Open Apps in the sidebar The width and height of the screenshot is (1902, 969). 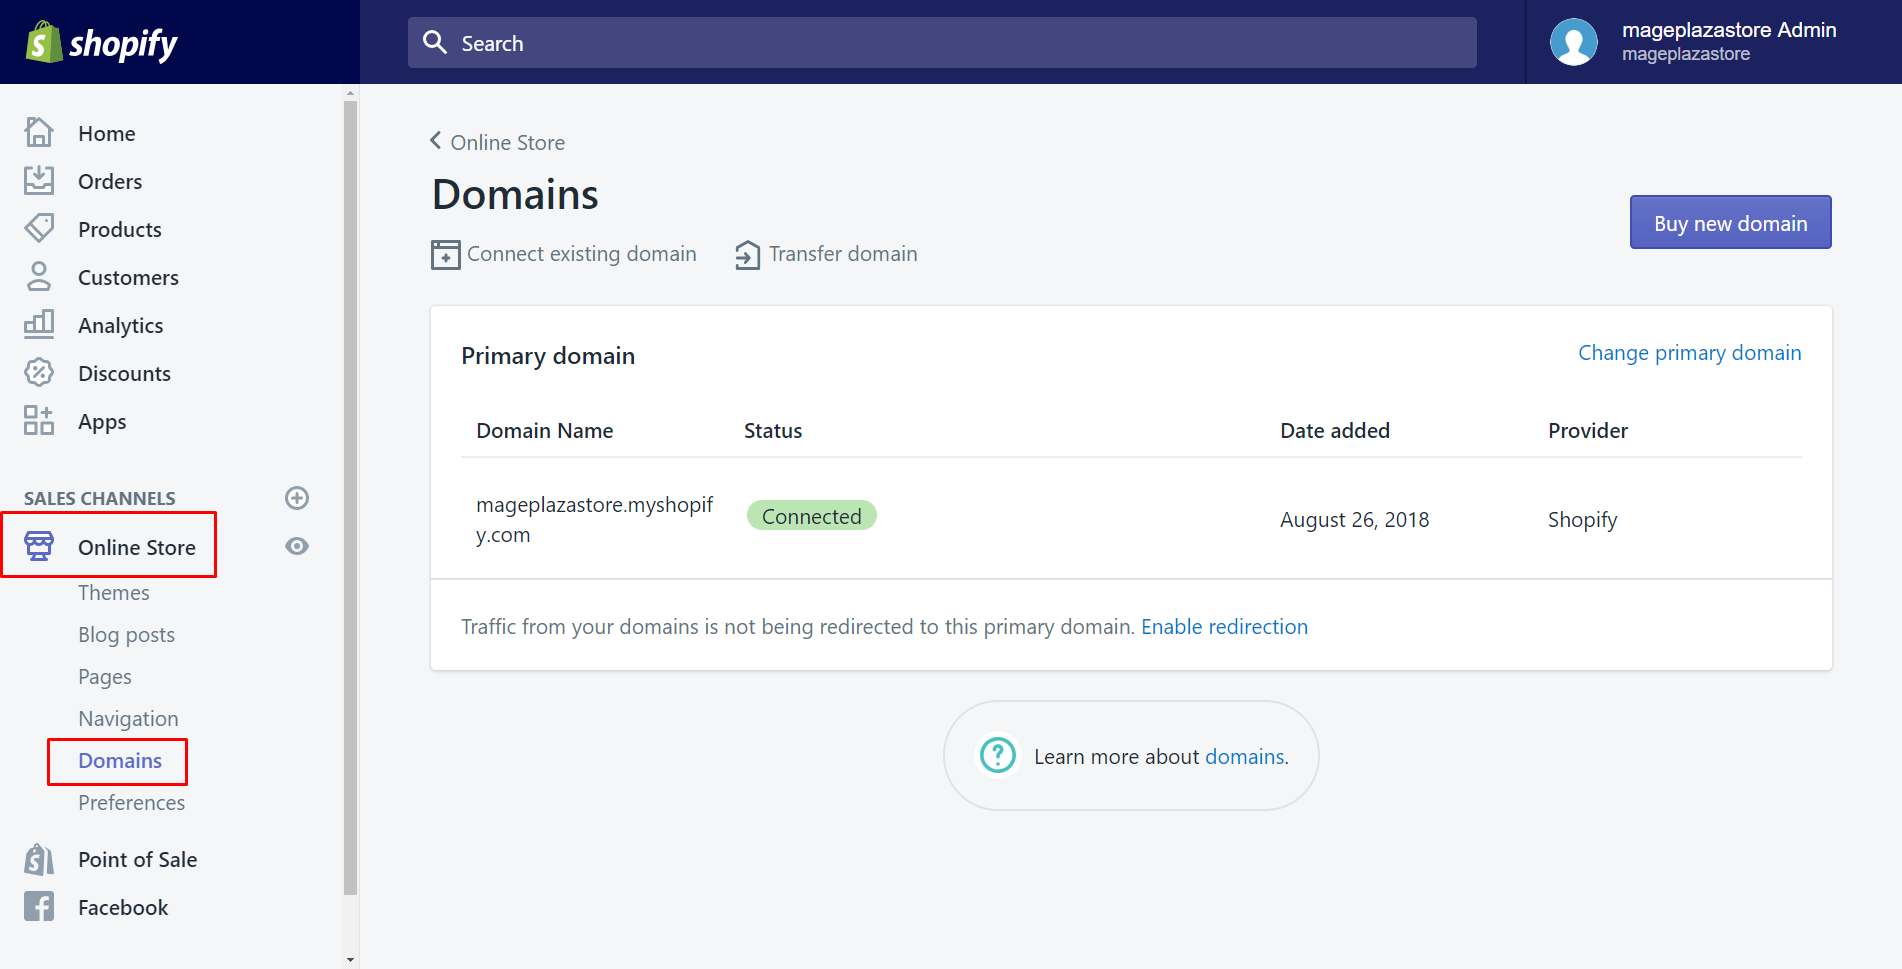coord(102,421)
